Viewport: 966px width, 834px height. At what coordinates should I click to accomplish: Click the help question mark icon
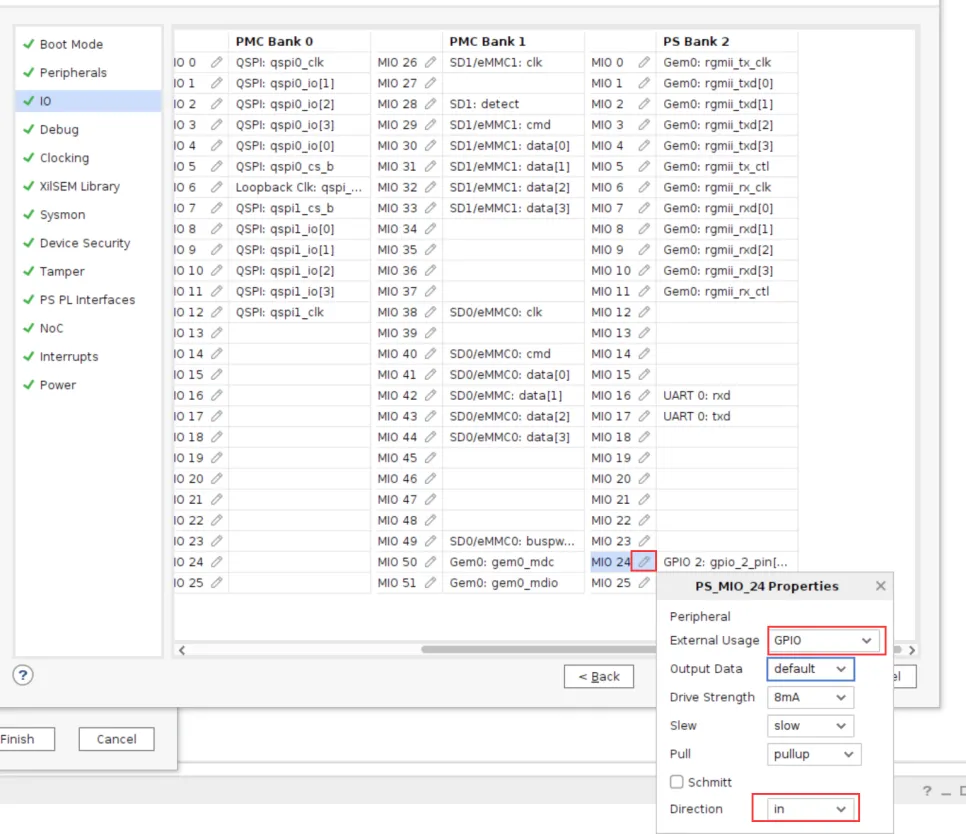[23, 675]
